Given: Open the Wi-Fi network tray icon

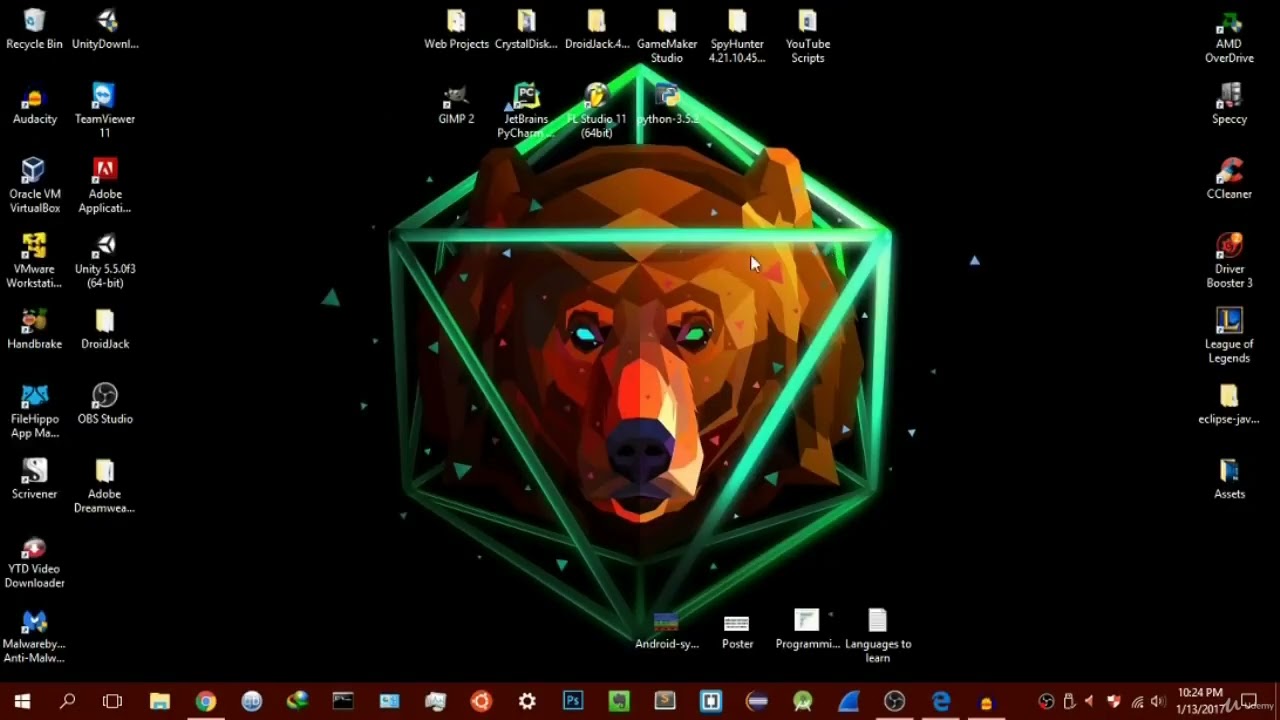Looking at the screenshot, I should pos(1136,701).
